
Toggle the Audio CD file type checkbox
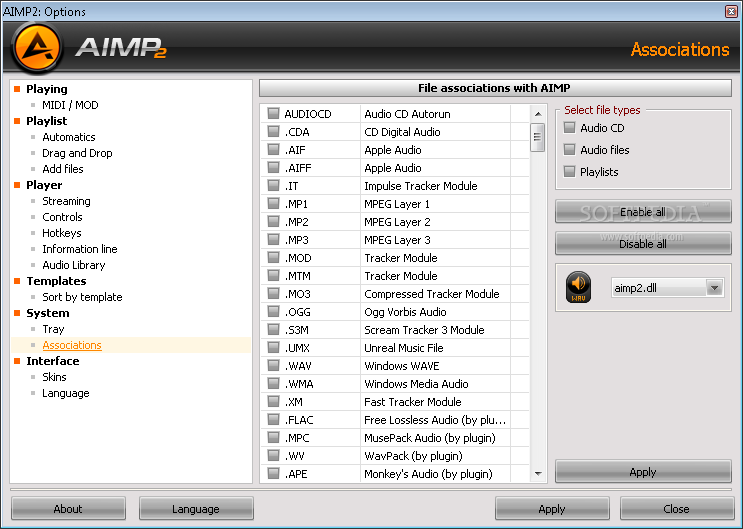[570, 128]
